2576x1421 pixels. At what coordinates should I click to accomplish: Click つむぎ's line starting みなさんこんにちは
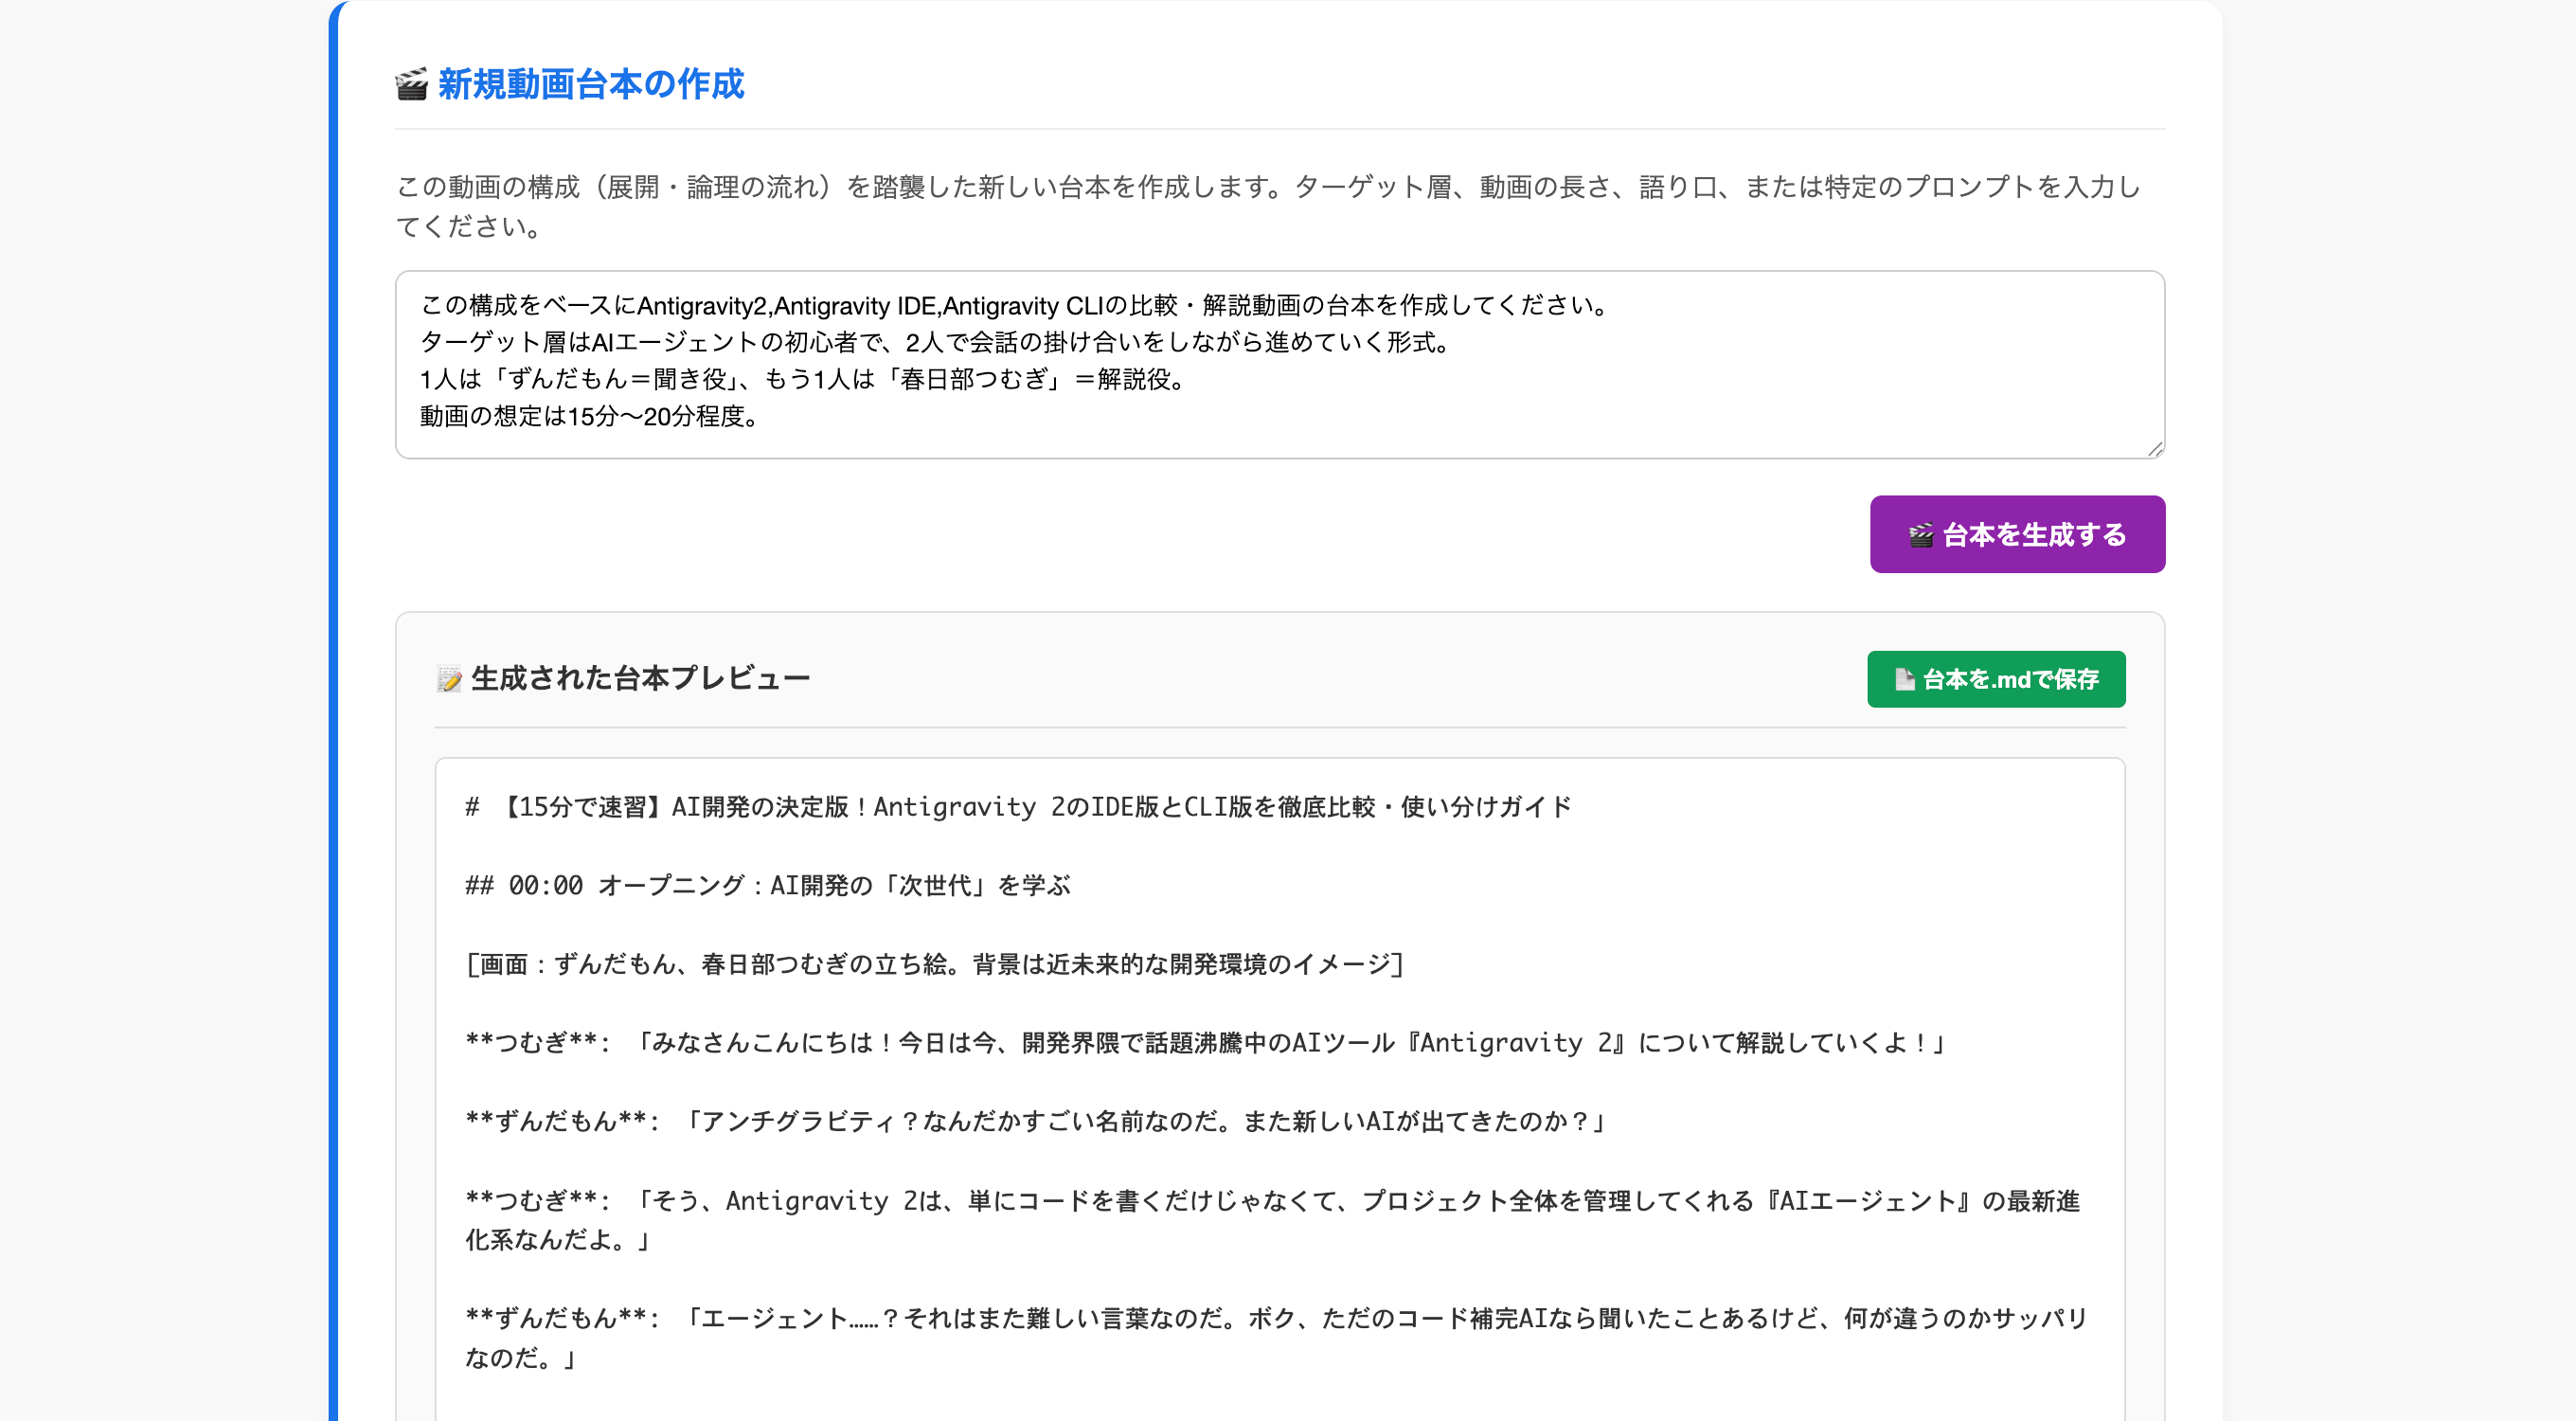point(1205,1043)
